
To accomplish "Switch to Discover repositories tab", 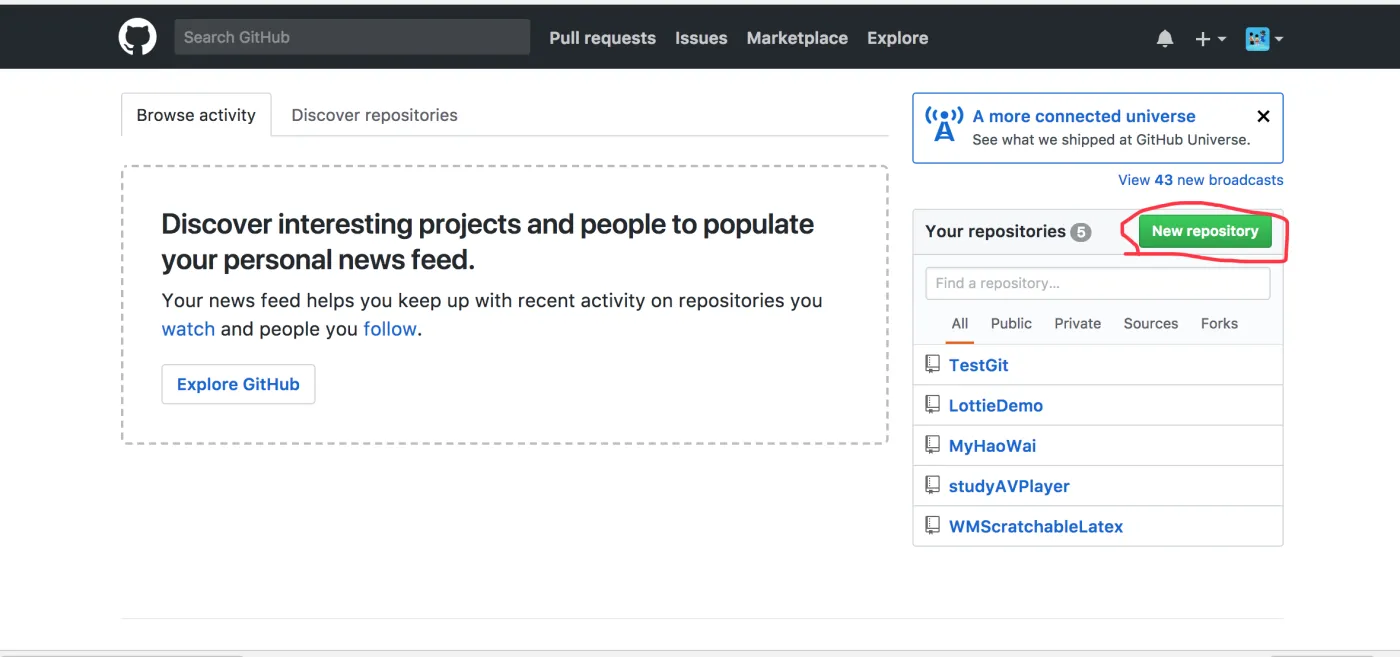I will tap(374, 115).
